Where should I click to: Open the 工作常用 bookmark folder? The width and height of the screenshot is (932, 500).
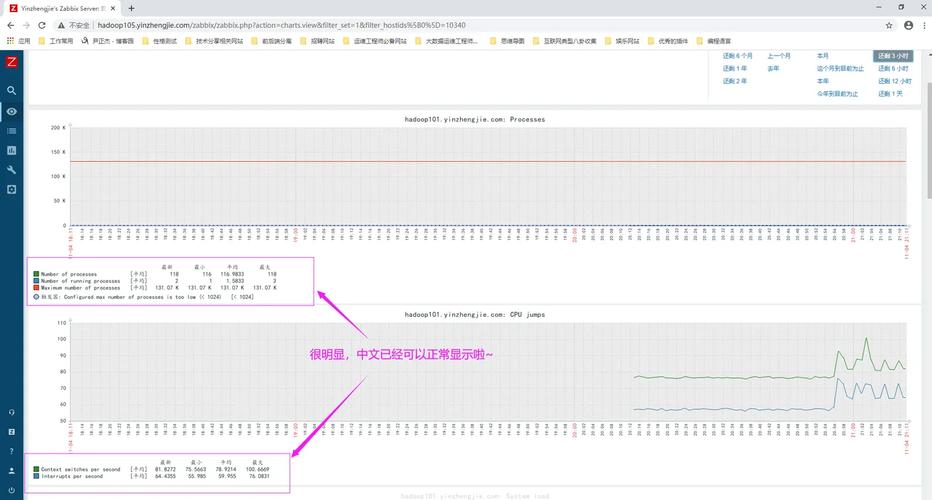pos(56,41)
